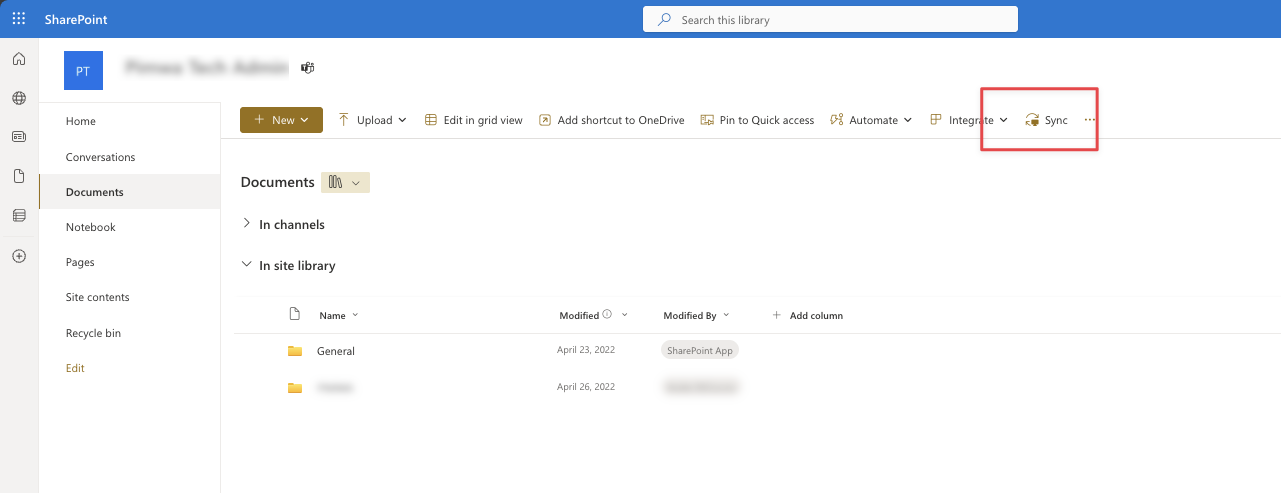Click the blurred site title
Viewport: 1281px width, 493px height.
coord(207,68)
